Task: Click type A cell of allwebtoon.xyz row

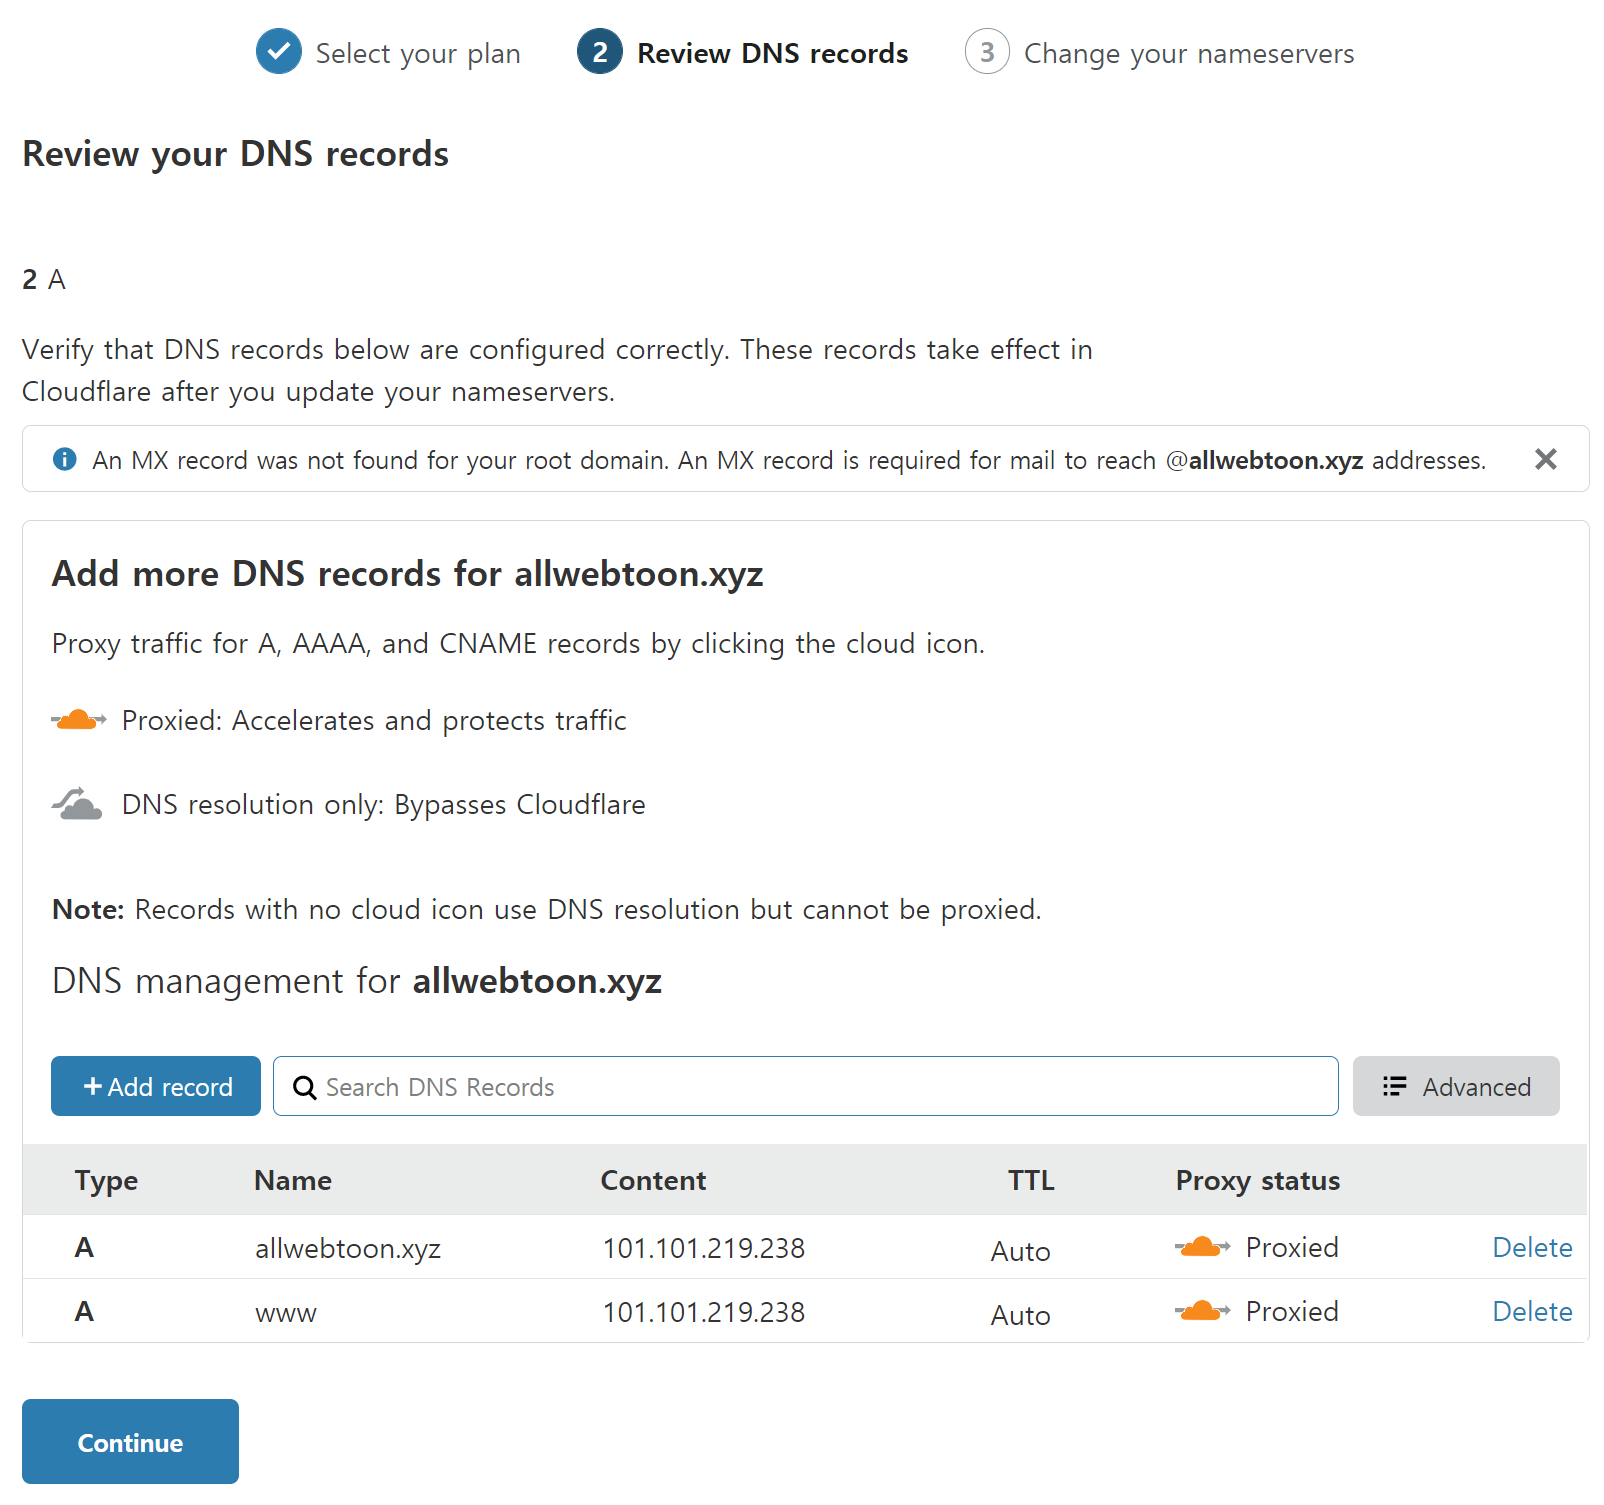Action: pyautogui.click(x=84, y=1247)
